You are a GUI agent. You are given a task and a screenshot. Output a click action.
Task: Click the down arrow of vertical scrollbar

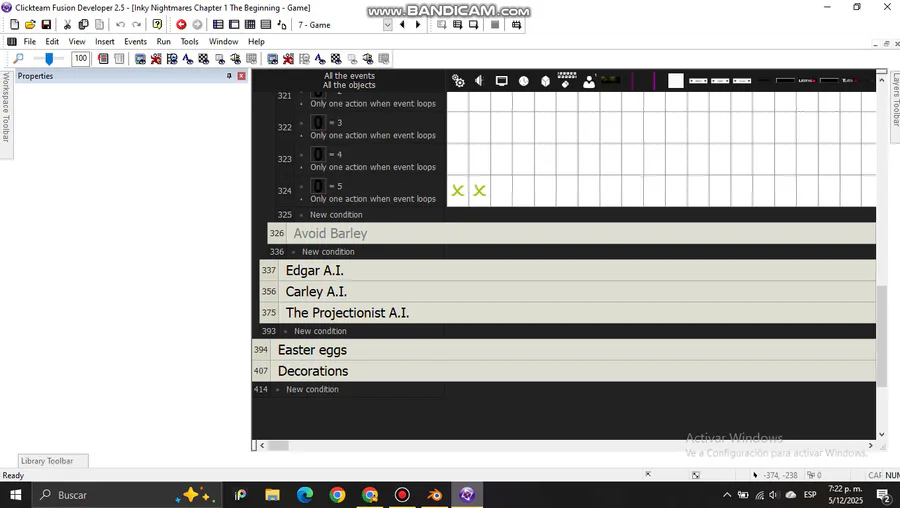(x=882, y=435)
